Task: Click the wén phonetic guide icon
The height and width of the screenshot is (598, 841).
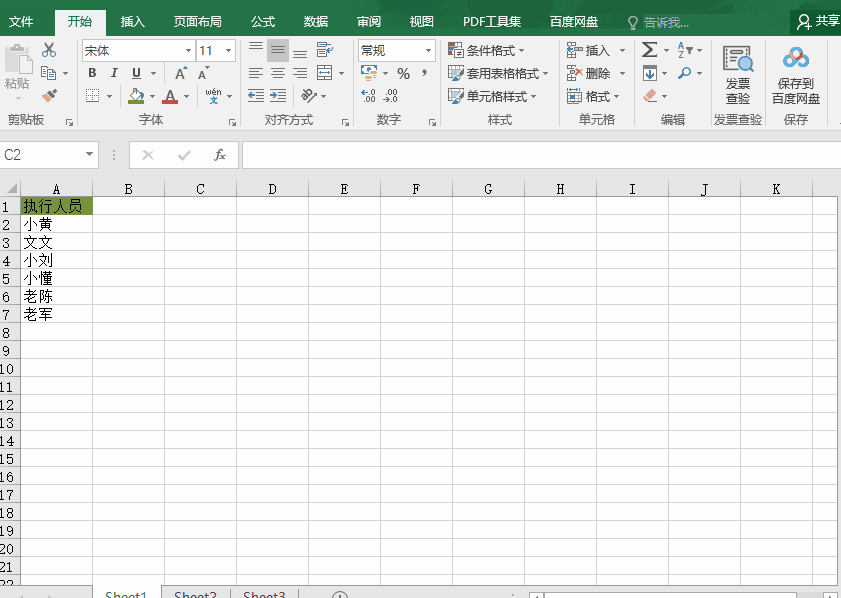Action: pos(213,96)
